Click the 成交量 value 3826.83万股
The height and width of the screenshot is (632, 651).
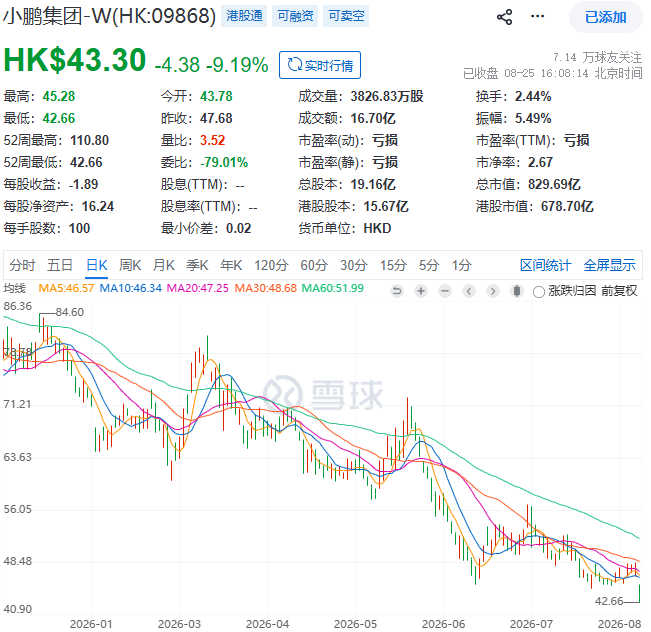tap(387, 96)
